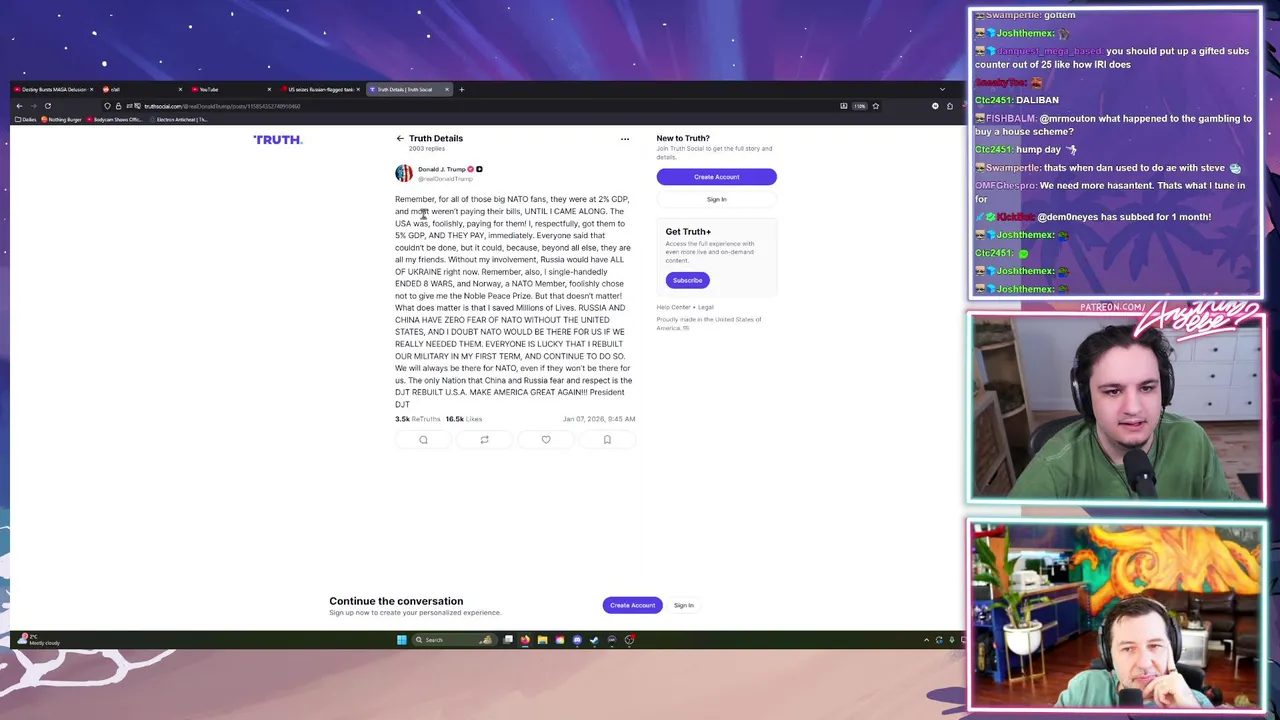
Task: Click the 'Continue the conversation' heading
Action: point(396,602)
